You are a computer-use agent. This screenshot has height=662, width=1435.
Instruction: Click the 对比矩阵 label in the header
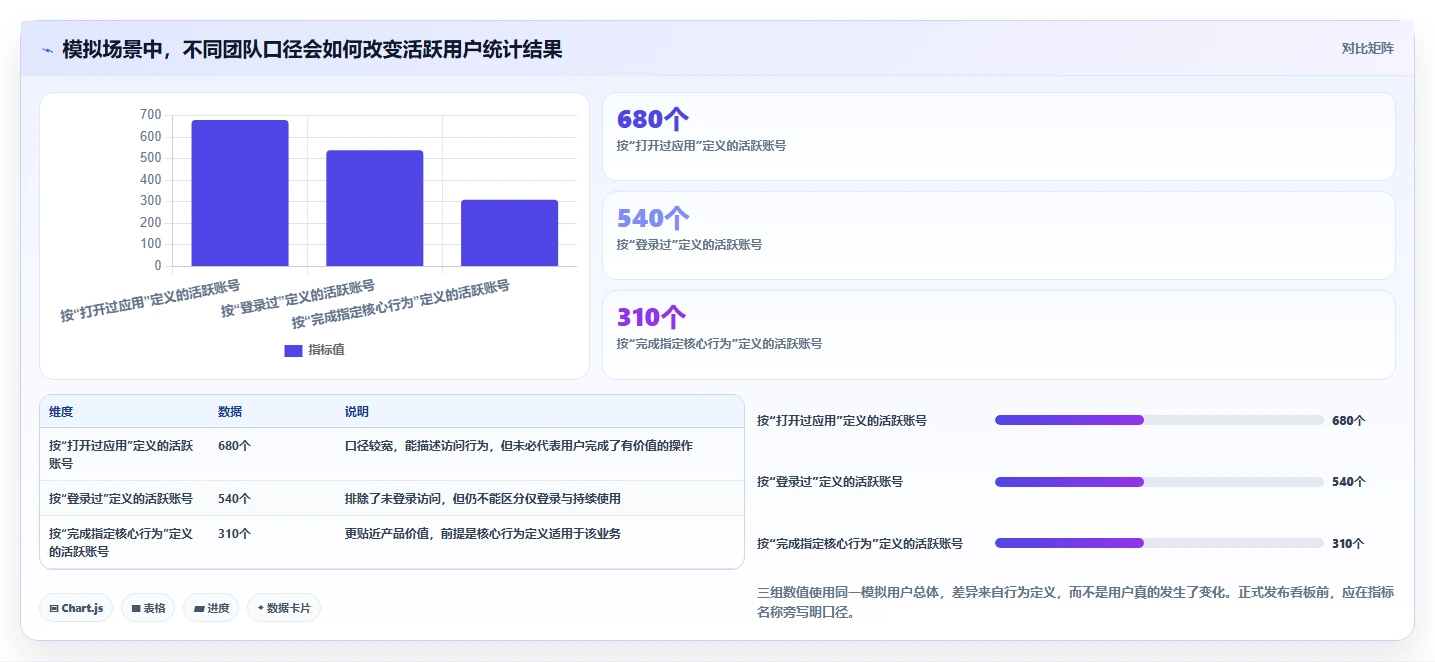(x=1367, y=48)
